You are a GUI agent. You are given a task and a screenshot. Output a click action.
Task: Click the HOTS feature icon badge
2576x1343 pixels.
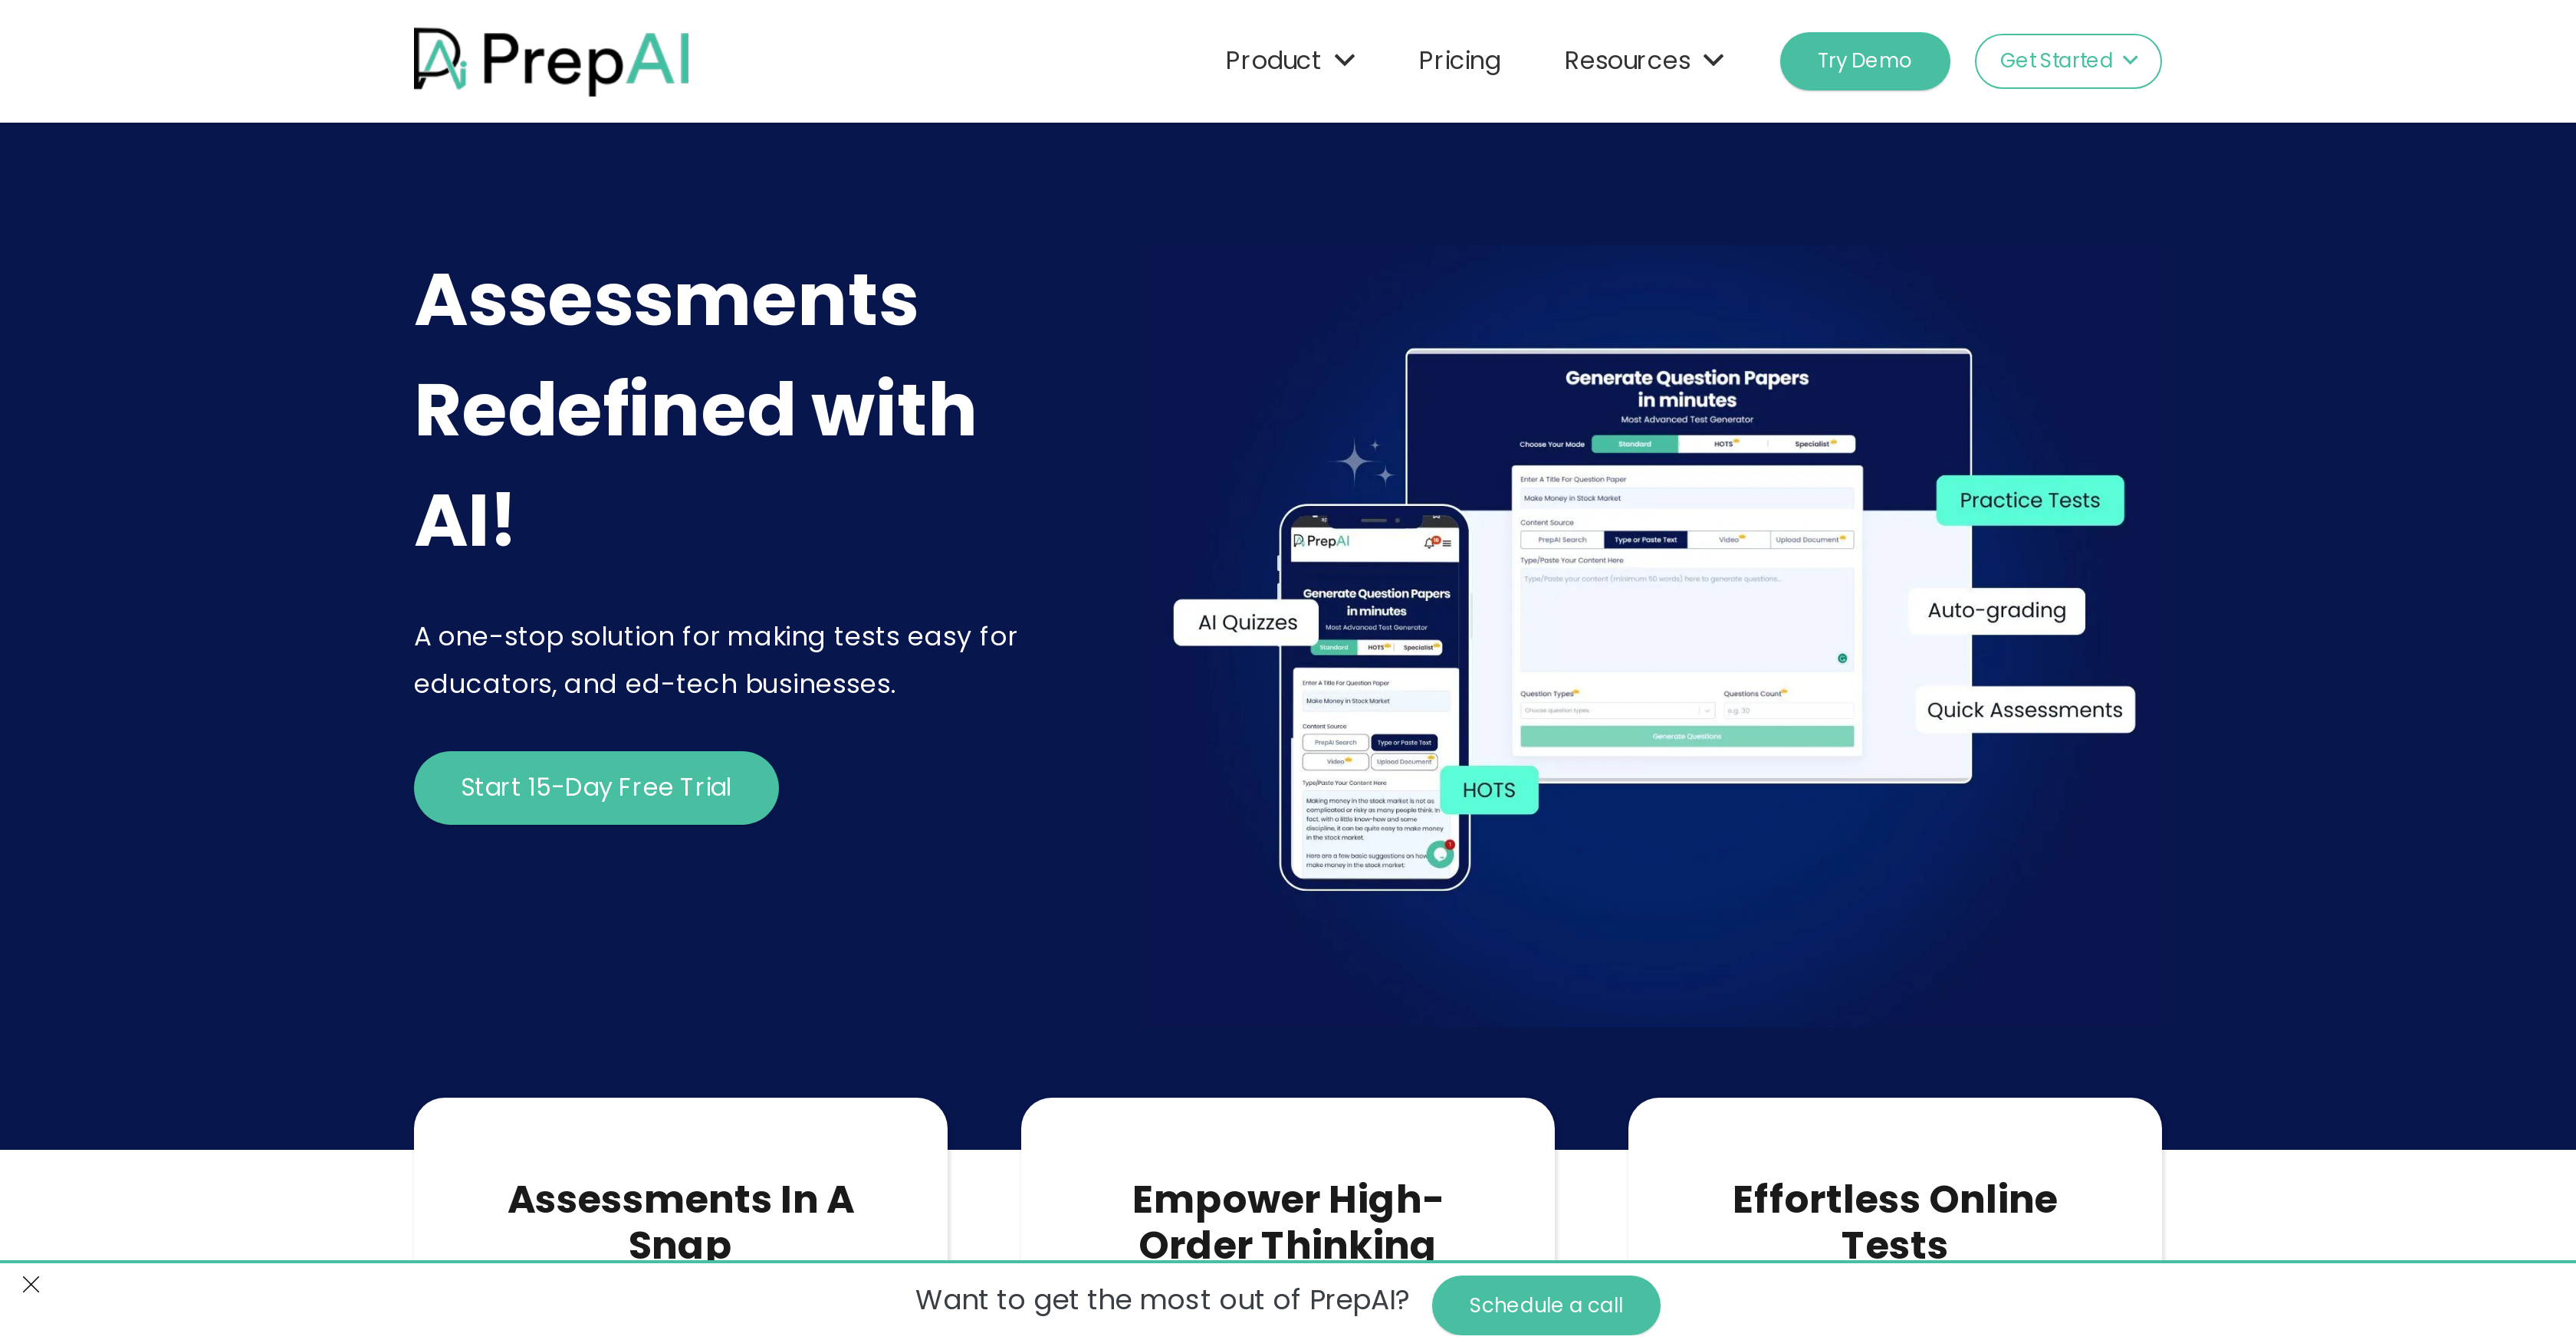(1490, 789)
